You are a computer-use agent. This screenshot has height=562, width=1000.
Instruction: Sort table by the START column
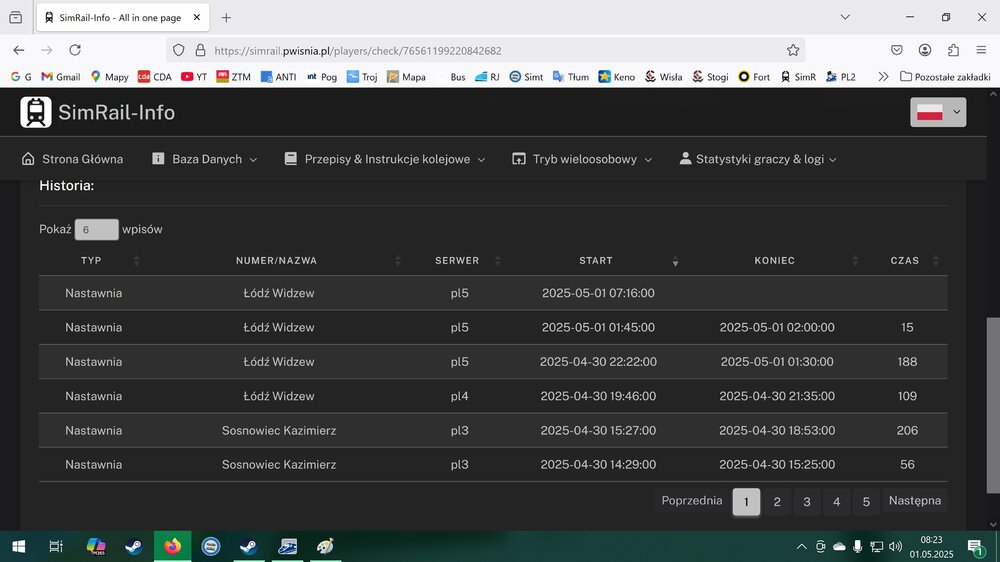(596, 261)
